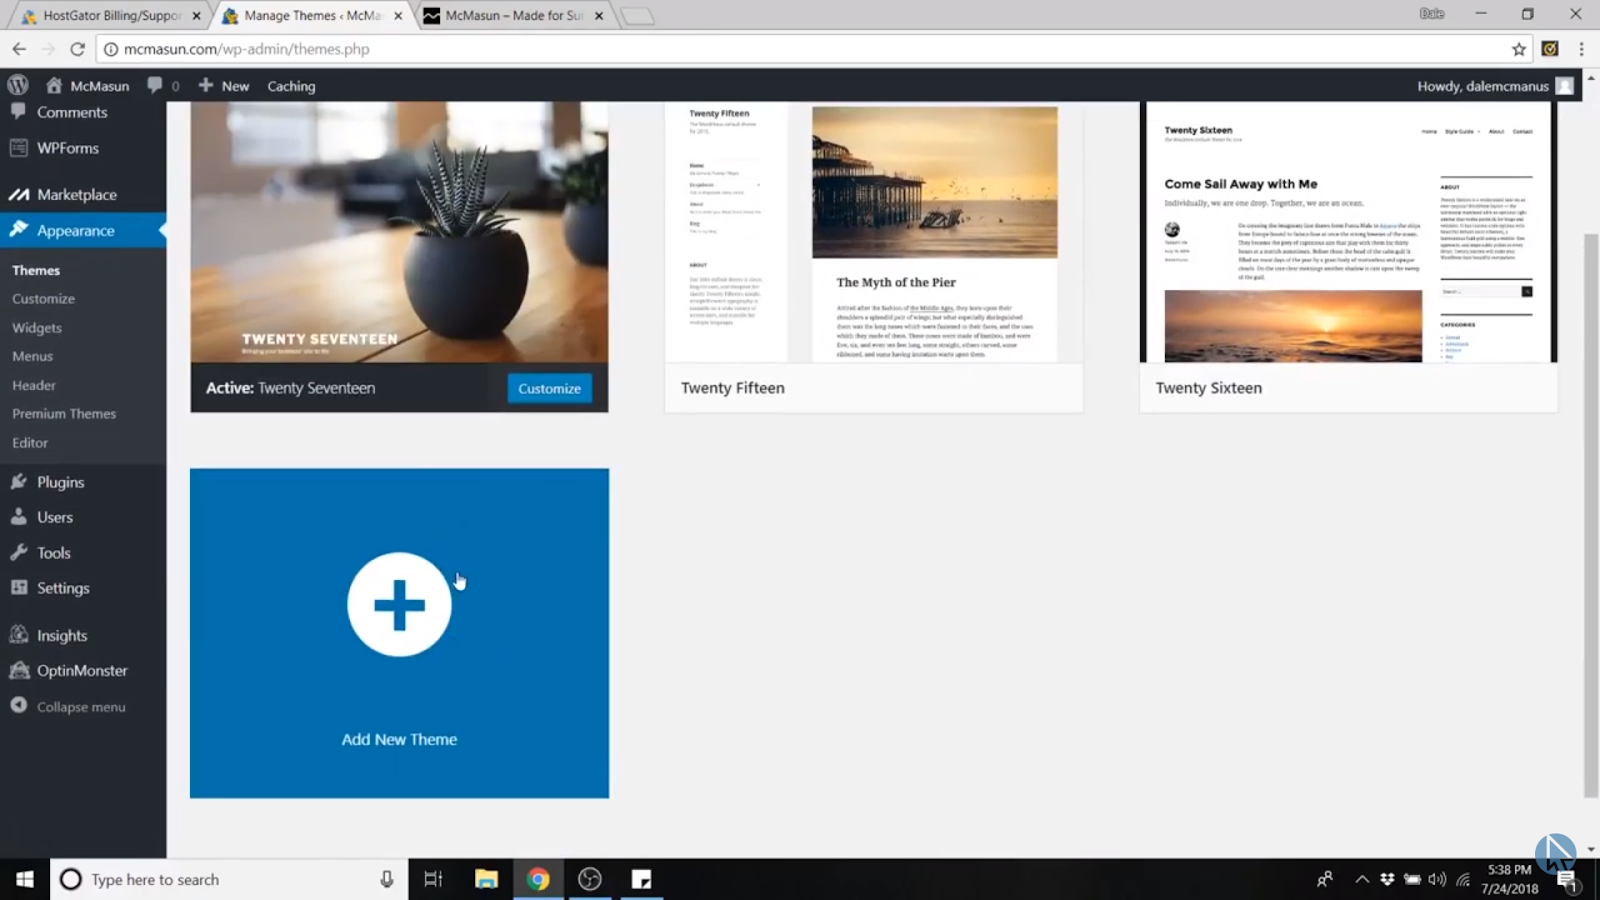The height and width of the screenshot is (900, 1600).
Task: Open the Customize submenu item
Action: [x=43, y=299]
